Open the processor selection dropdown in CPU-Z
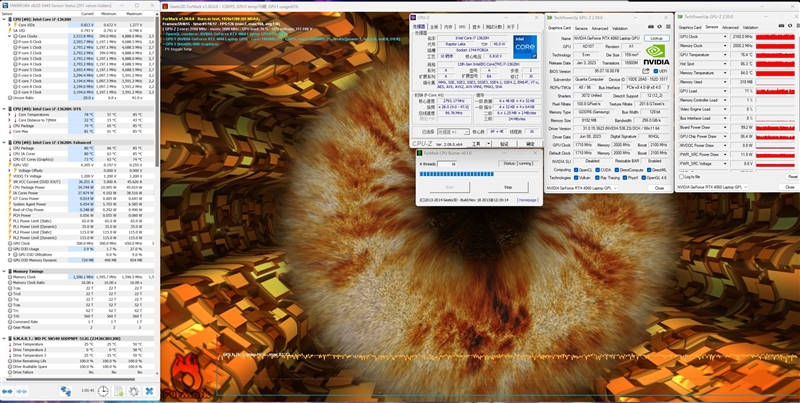The width and height of the screenshot is (800, 403). (453, 132)
